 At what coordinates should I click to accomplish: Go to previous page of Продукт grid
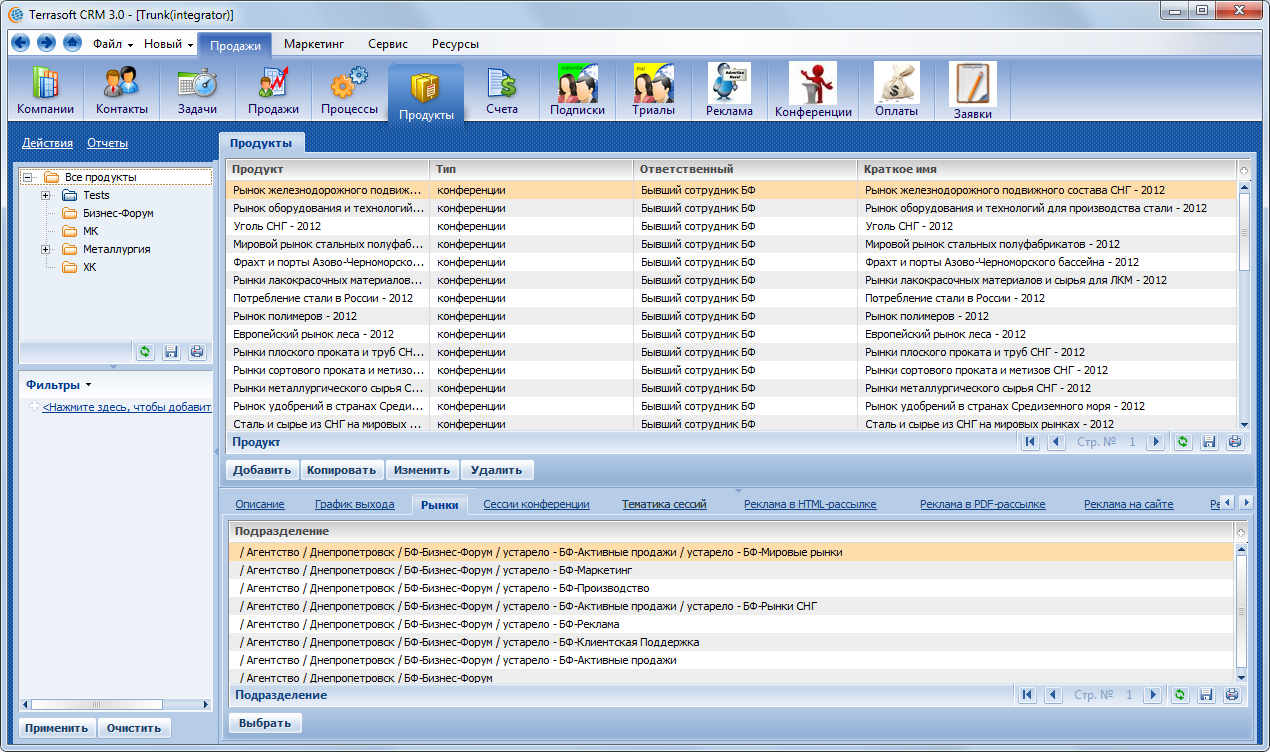coord(1056,442)
